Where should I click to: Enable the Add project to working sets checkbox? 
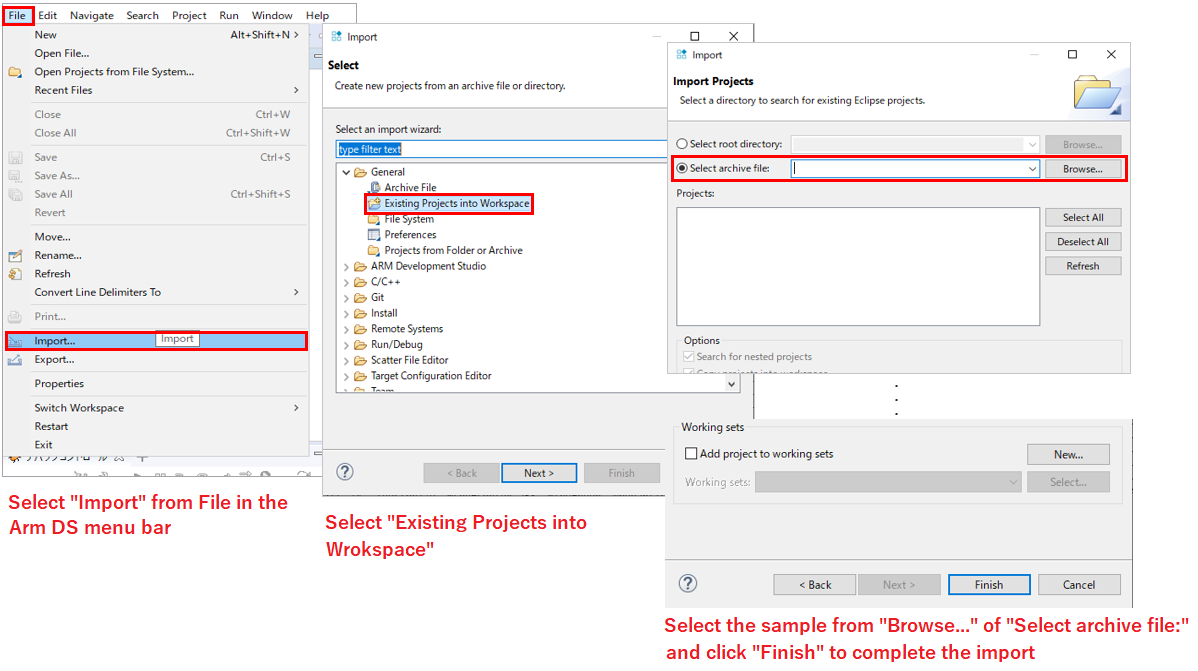pos(689,453)
